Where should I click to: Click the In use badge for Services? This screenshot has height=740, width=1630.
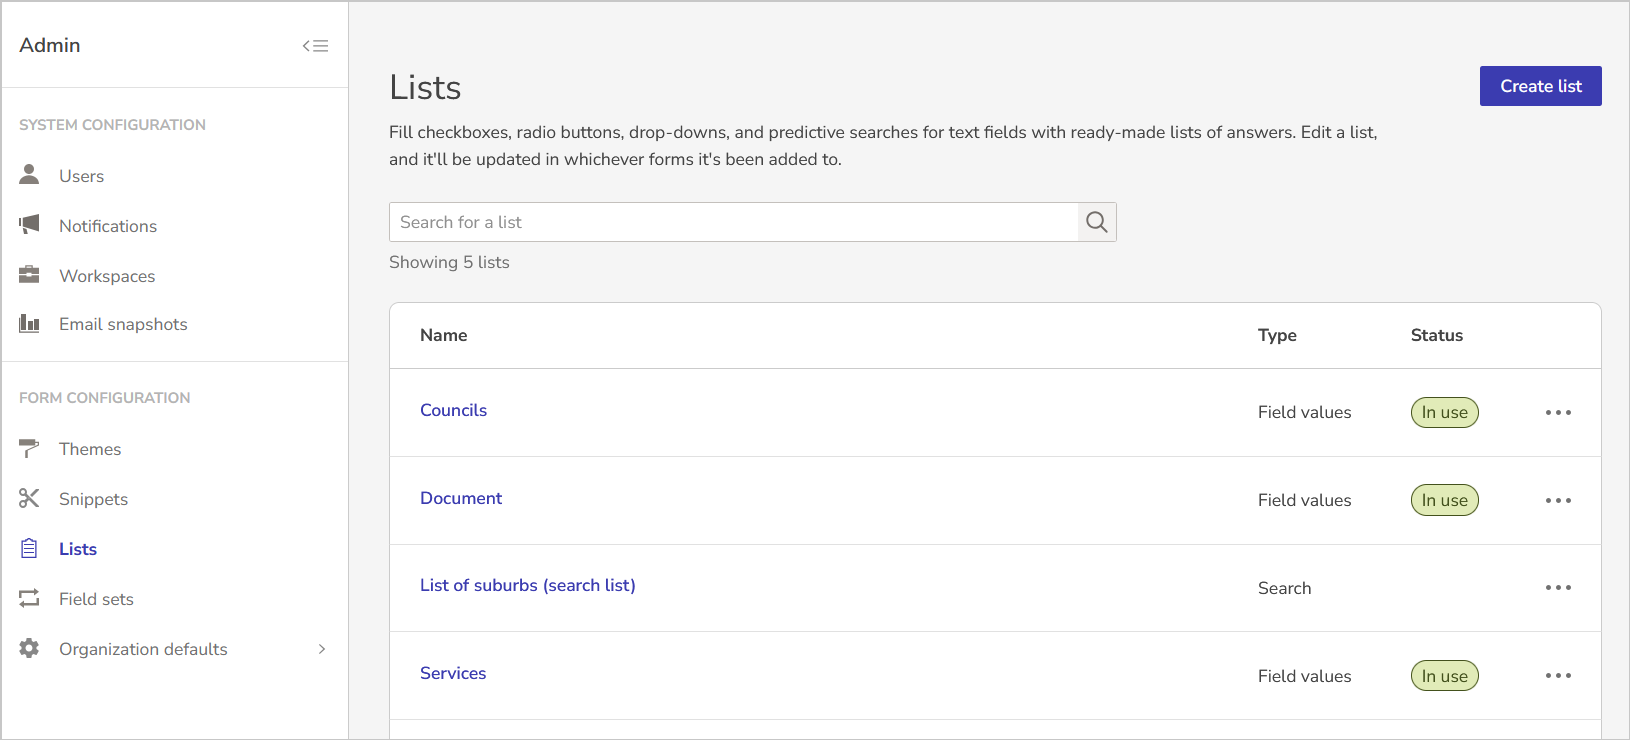[1444, 676]
